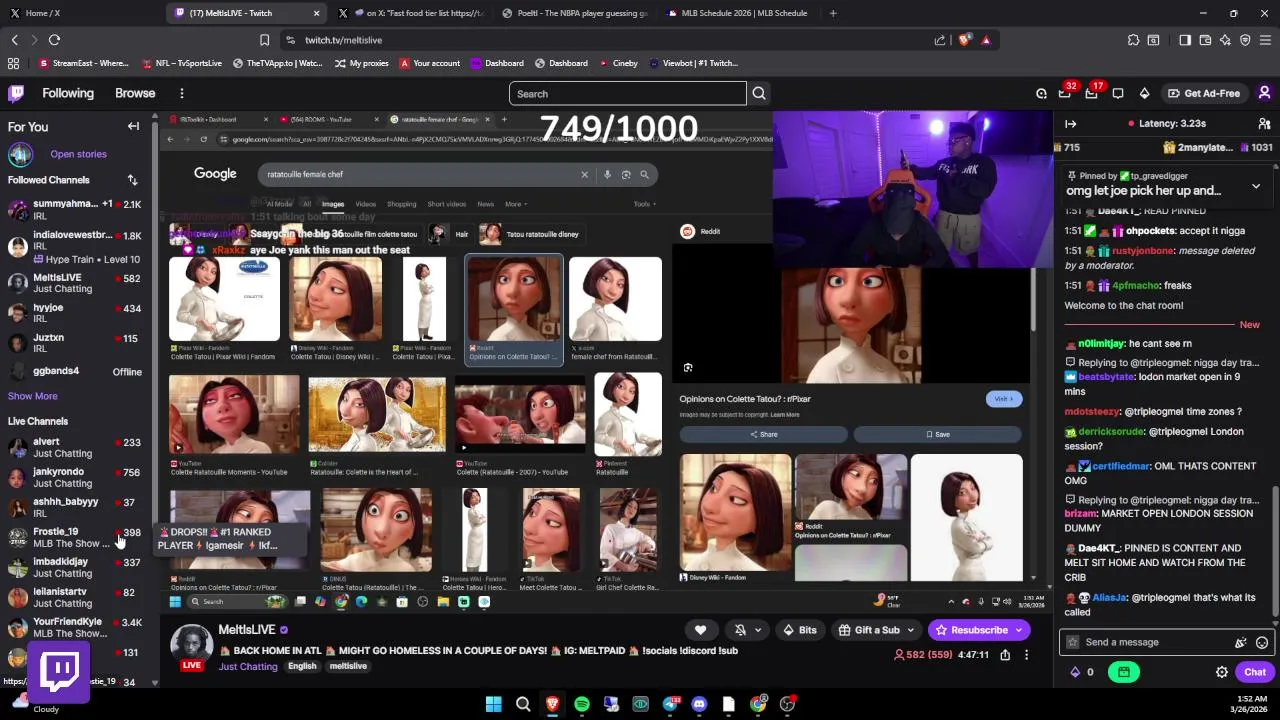Image resolution: width=1280 pixels, height=720 pixels.
Task: Click the heart follow button under stream
Action: coord(700,630)
